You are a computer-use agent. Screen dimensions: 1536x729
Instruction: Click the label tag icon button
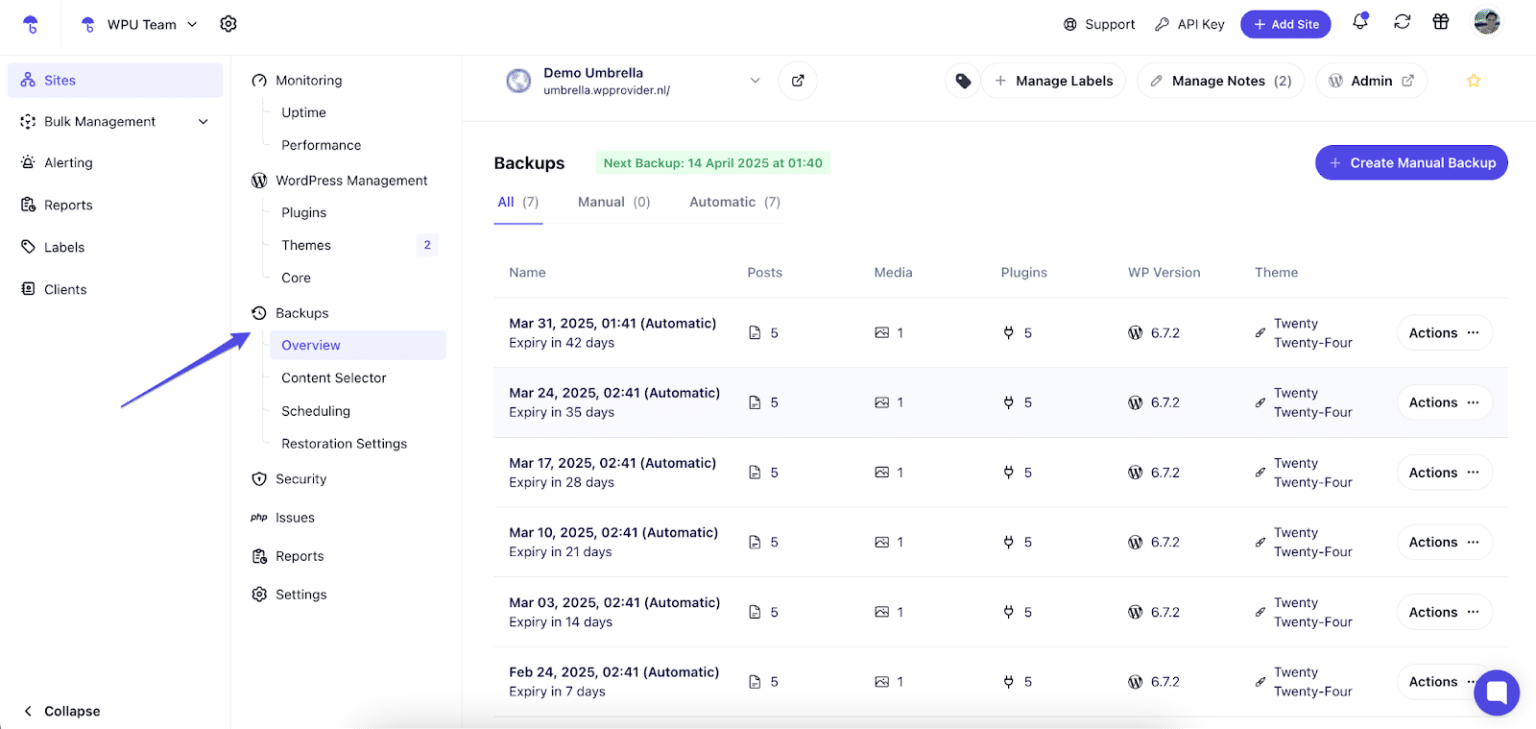coord(962,81)
